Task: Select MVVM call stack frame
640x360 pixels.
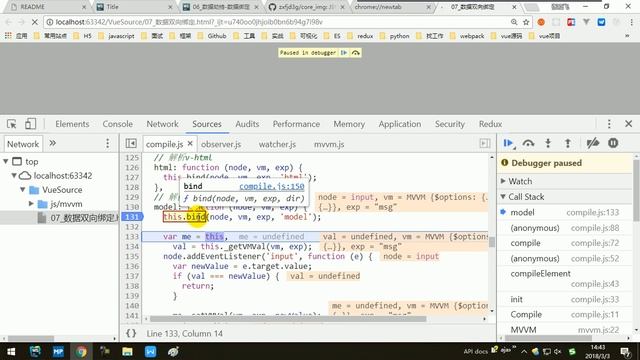Action: click(x=564, y=329)
